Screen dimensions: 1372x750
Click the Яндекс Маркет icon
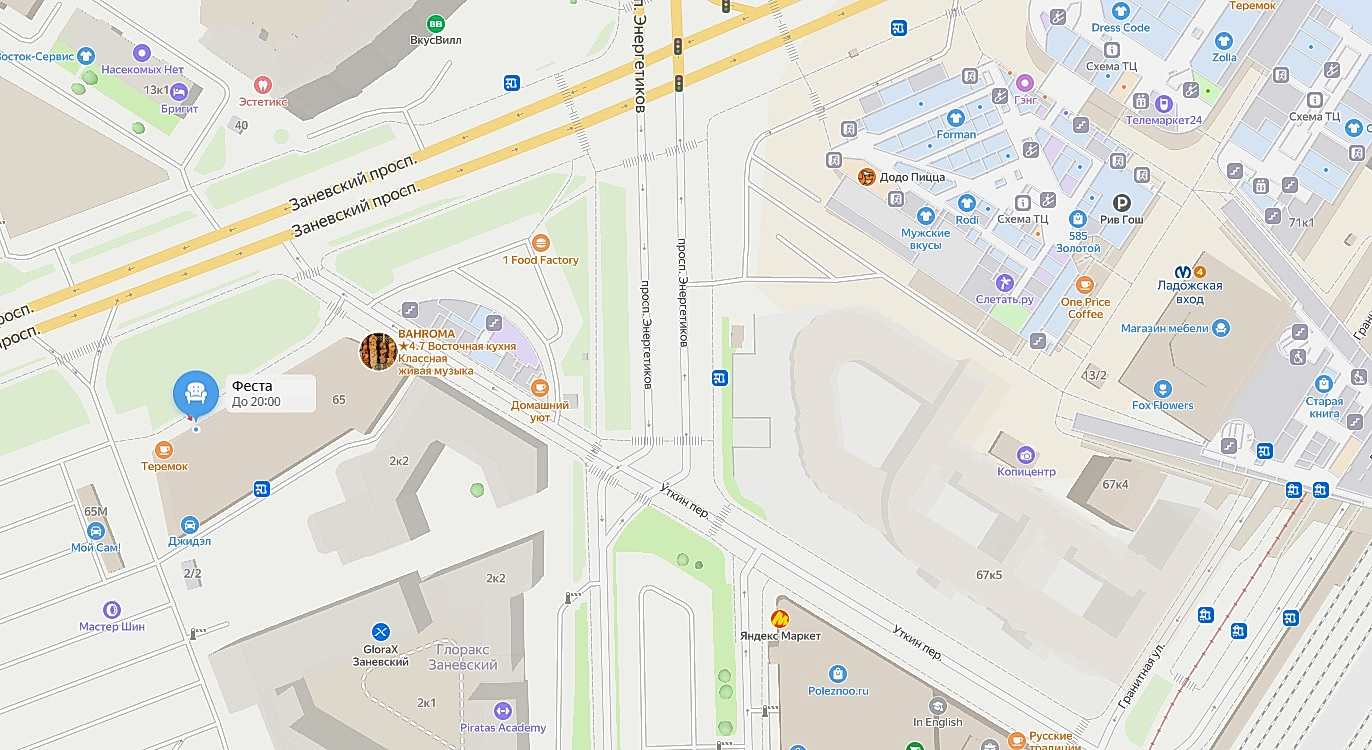[x=780, y=618]
